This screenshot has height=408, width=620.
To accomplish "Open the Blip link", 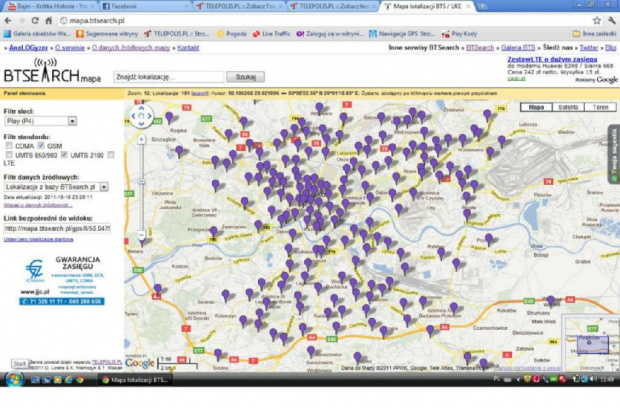I will point(611,47).
